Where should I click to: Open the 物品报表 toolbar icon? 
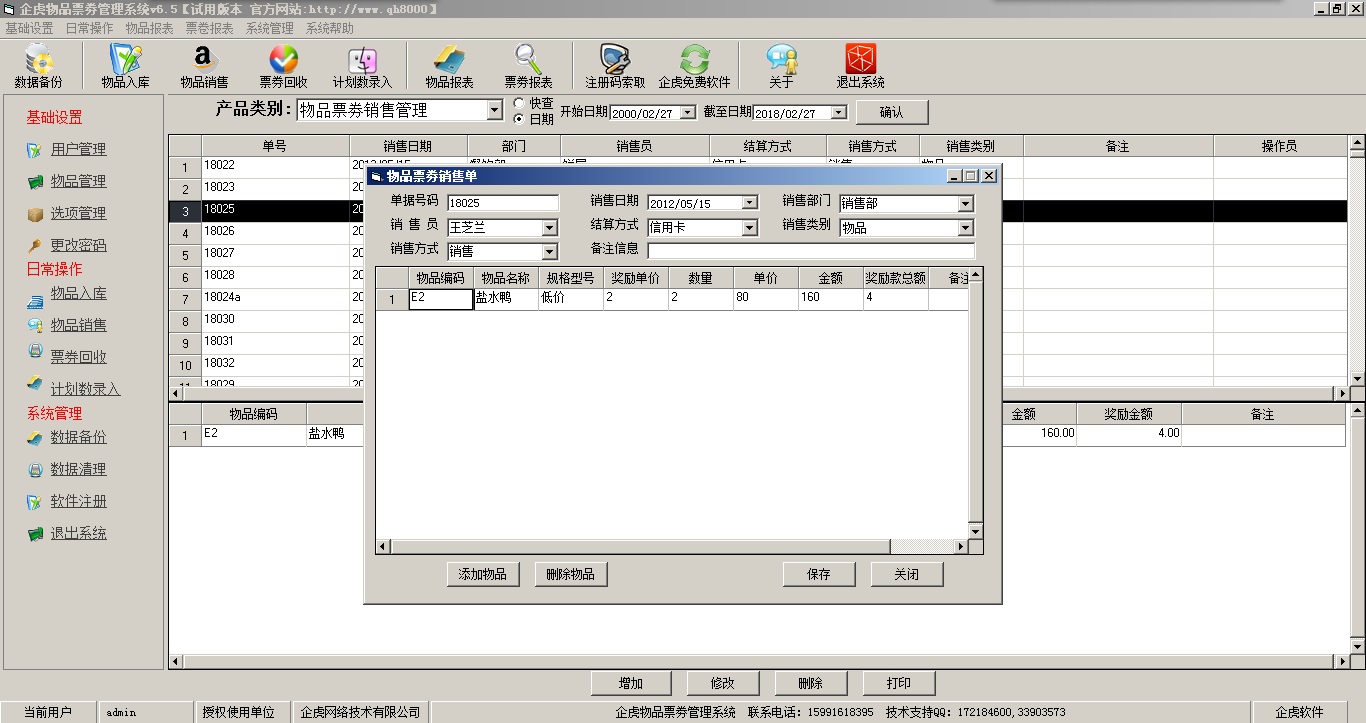click(x=449, y=67)
